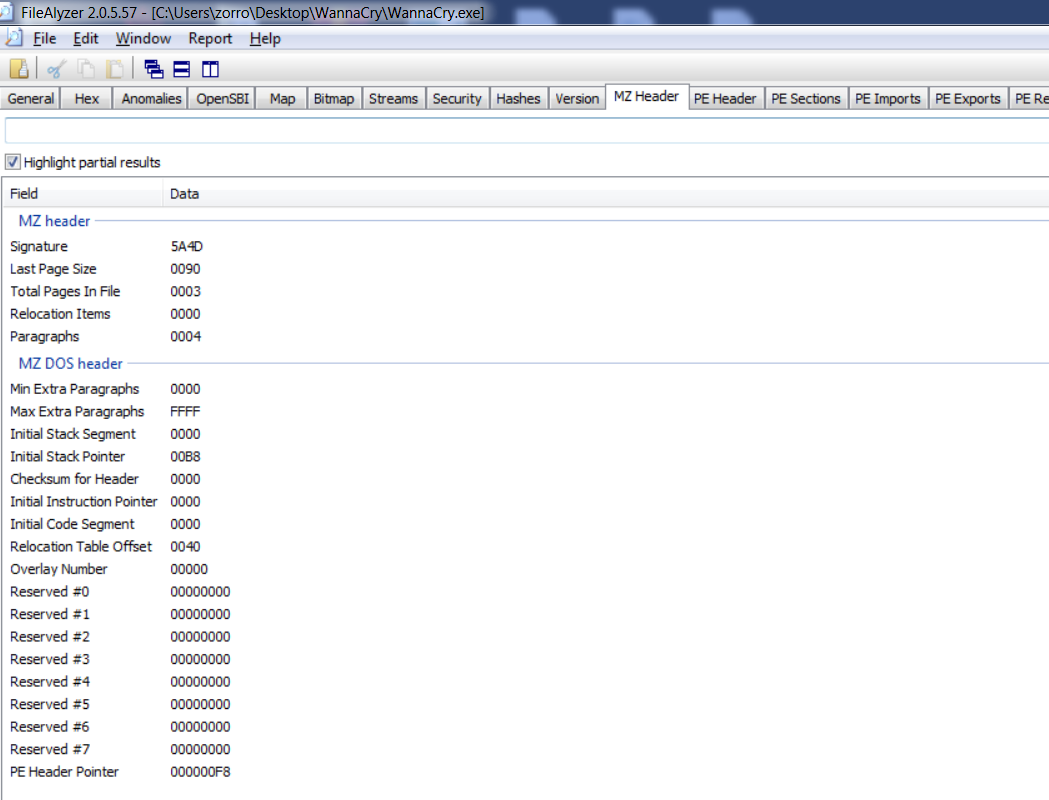Select the Total Pages In File row
This screenshot has height=800, width=1049.
[526, 292]
